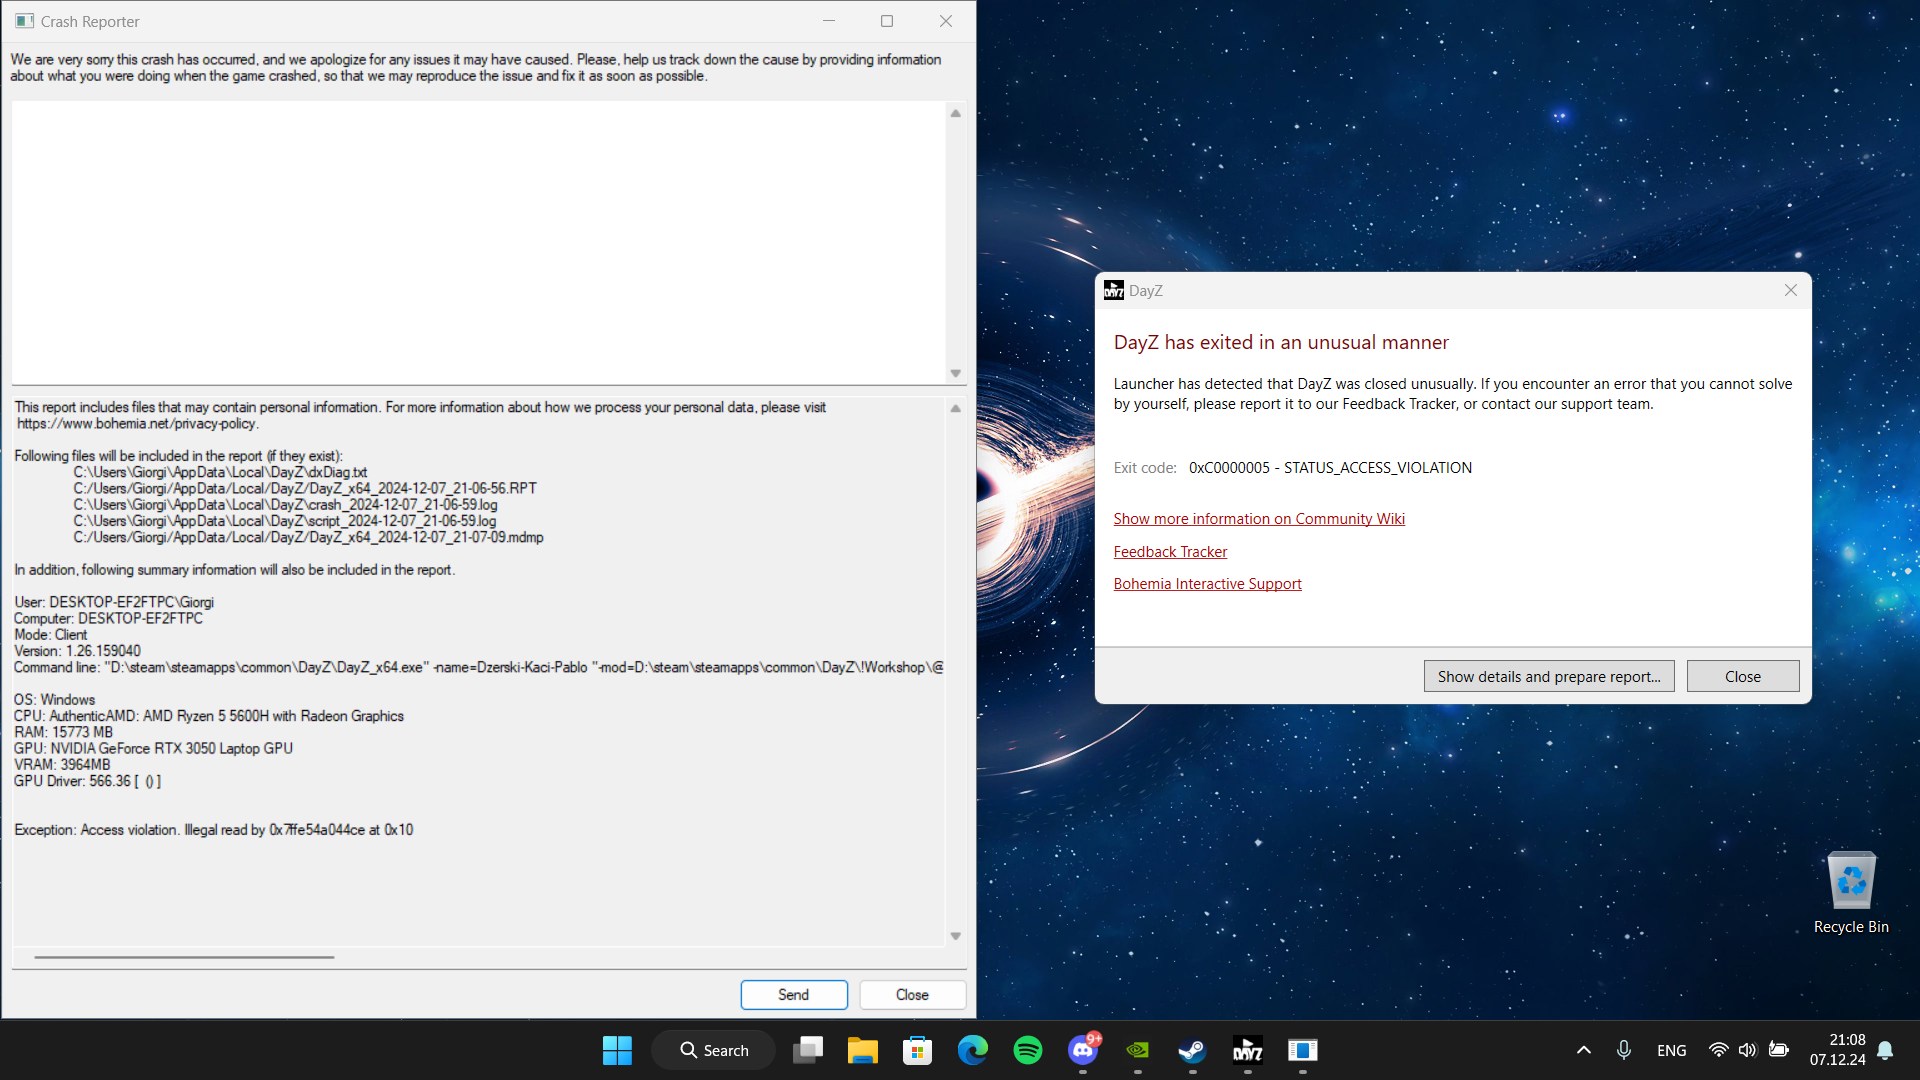Click description box scroll down arrow
This screenshot has height=1080, width=1920.
956,373
